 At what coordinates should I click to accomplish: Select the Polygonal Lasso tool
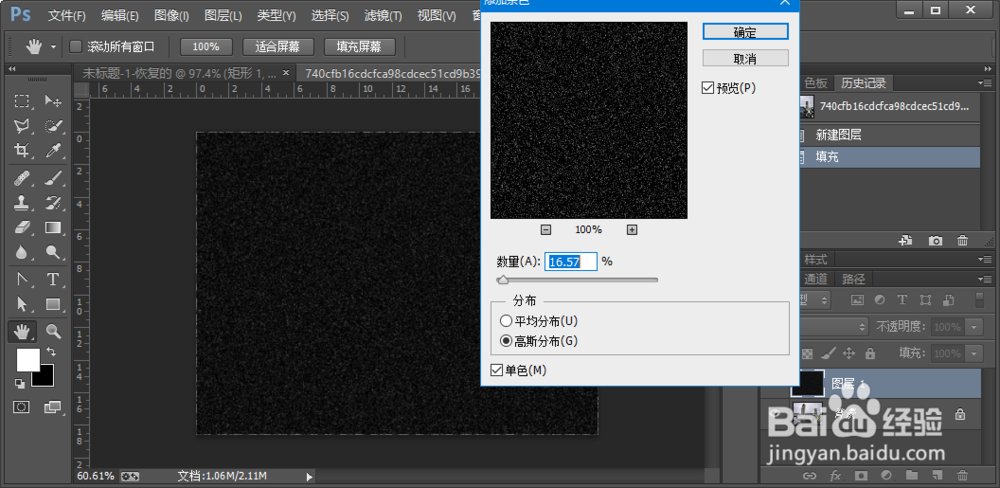coord(22,126)
